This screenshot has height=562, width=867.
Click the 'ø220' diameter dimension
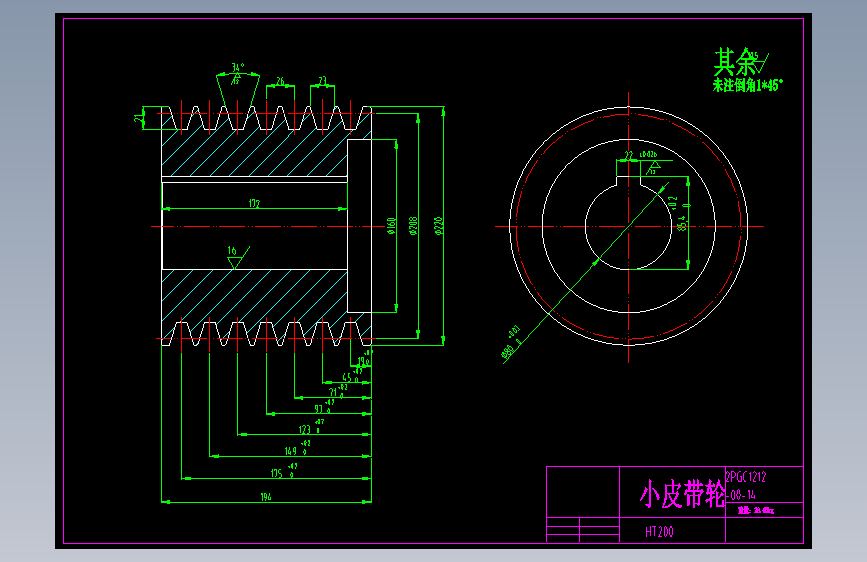[x=438, y=226]
